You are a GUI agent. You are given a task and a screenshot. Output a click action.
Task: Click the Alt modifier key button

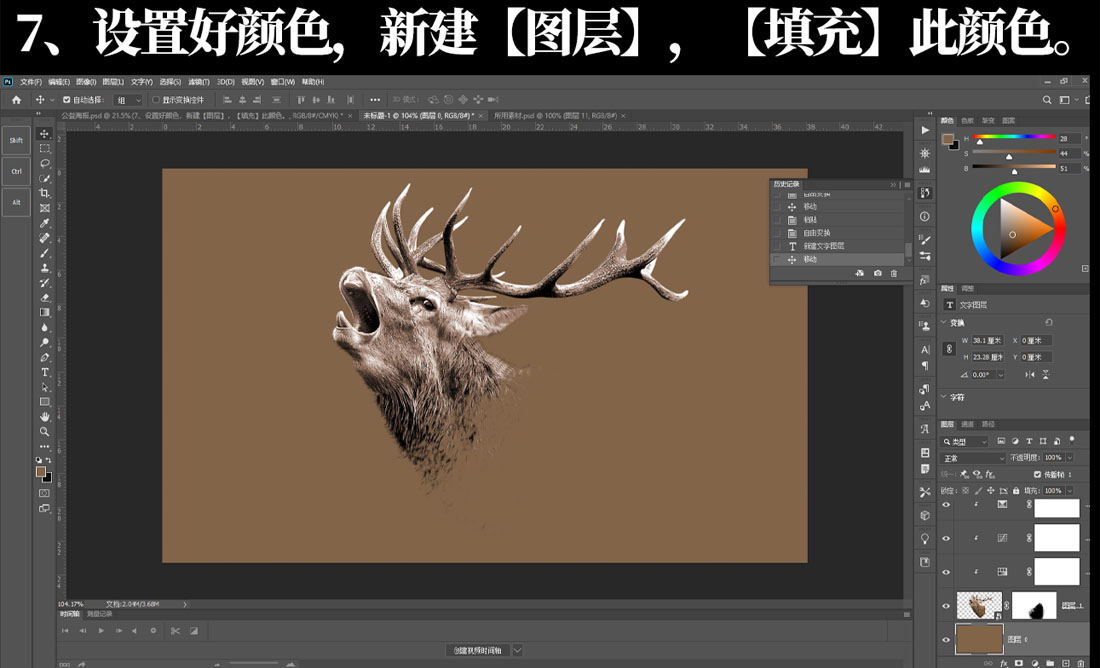pyautogui.click(x=16, y=203)
